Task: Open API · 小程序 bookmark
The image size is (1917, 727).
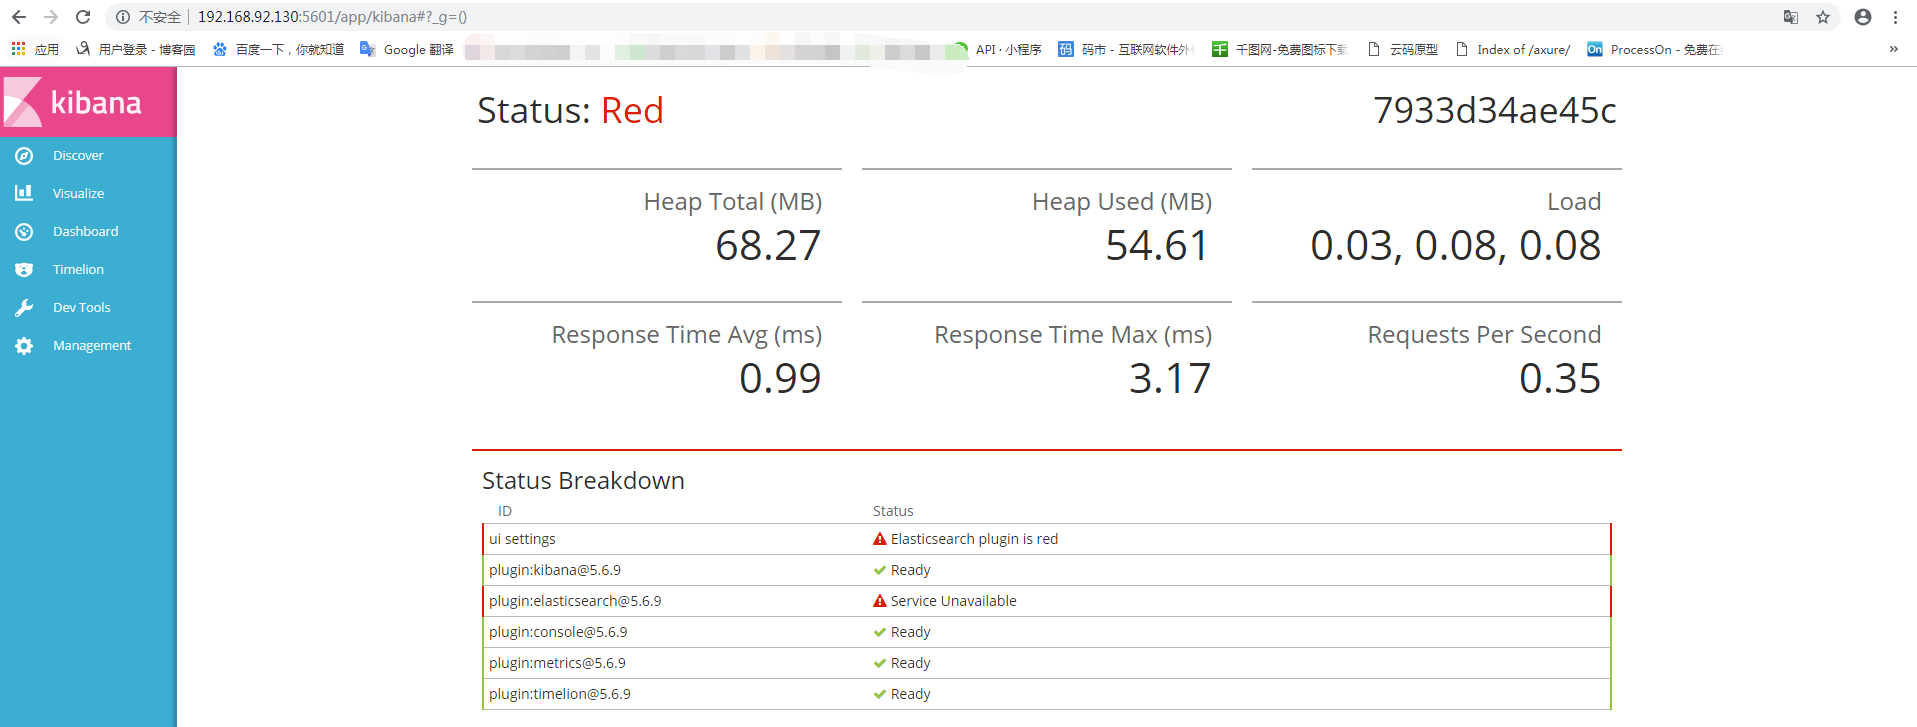Action: [x=997, y=49]
